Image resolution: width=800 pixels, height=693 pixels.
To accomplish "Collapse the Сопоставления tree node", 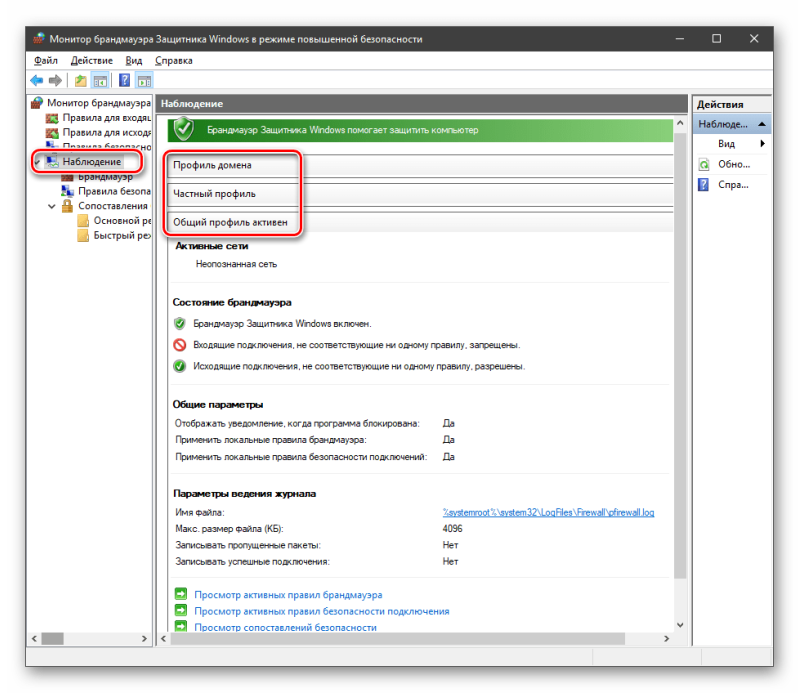I will pyautogui.click(x=52, y=206).
